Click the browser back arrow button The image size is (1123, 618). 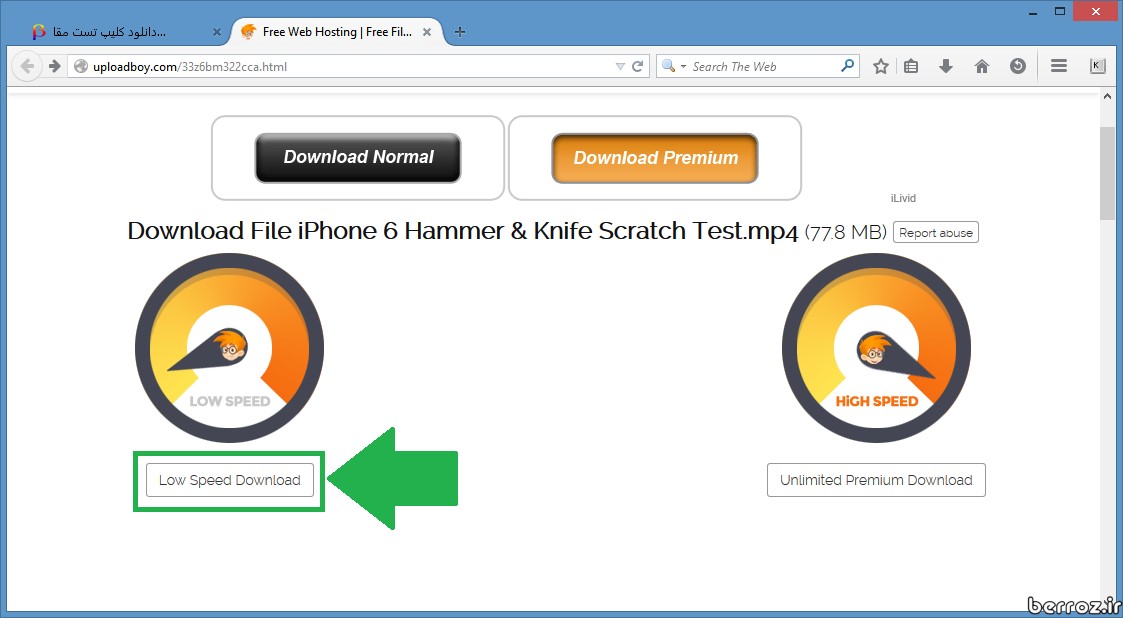pos(28,67)
